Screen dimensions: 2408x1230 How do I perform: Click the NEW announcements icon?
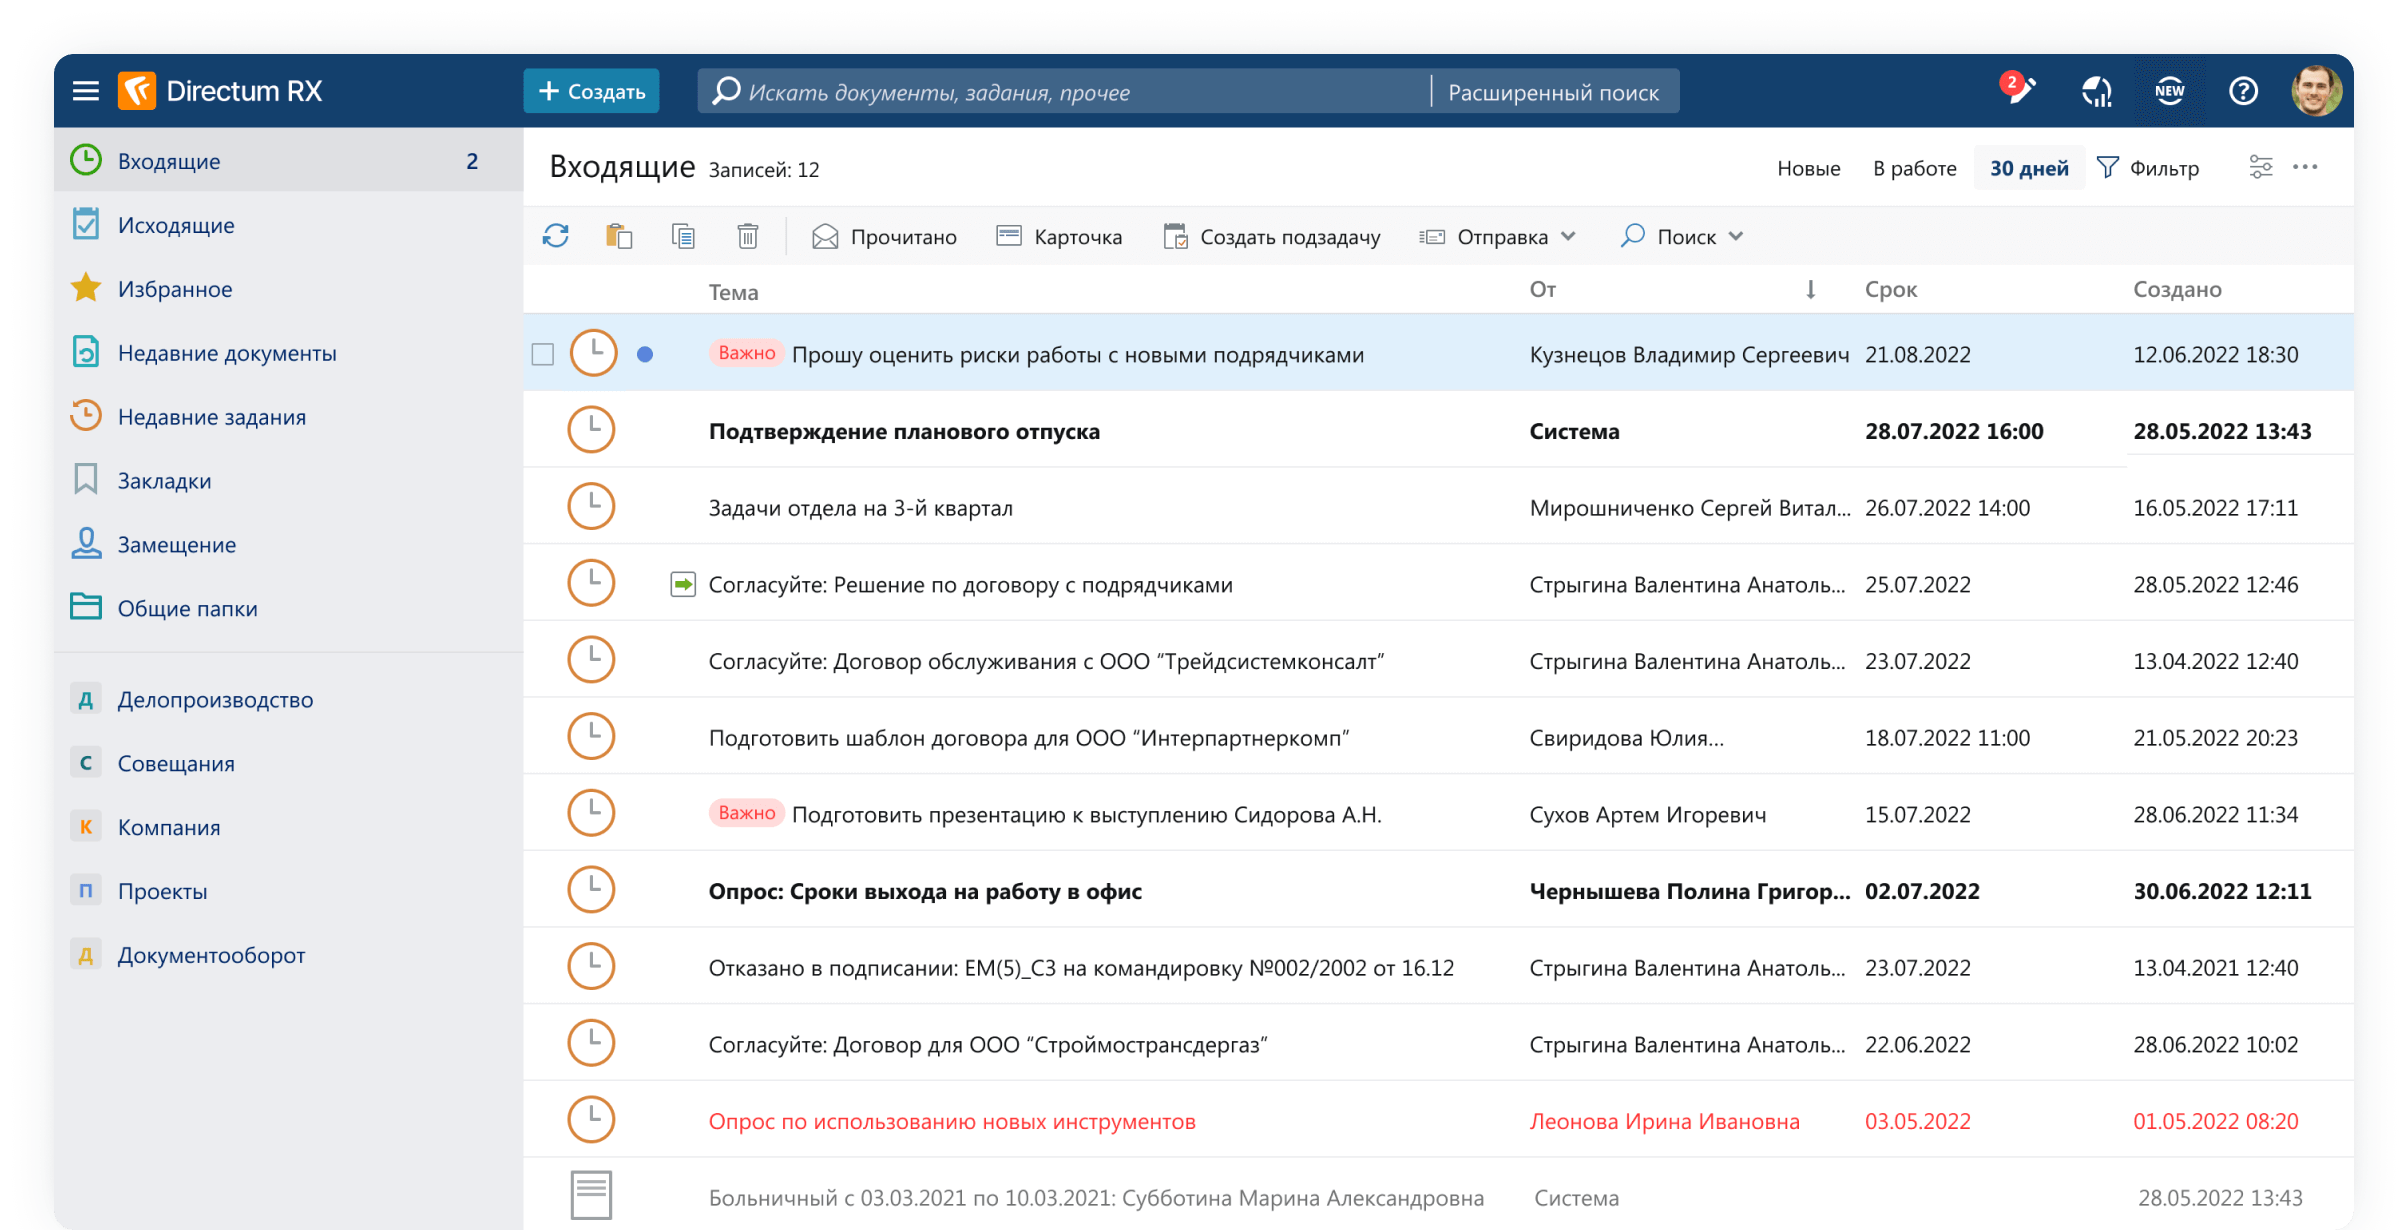click(x=2169, y=91)
